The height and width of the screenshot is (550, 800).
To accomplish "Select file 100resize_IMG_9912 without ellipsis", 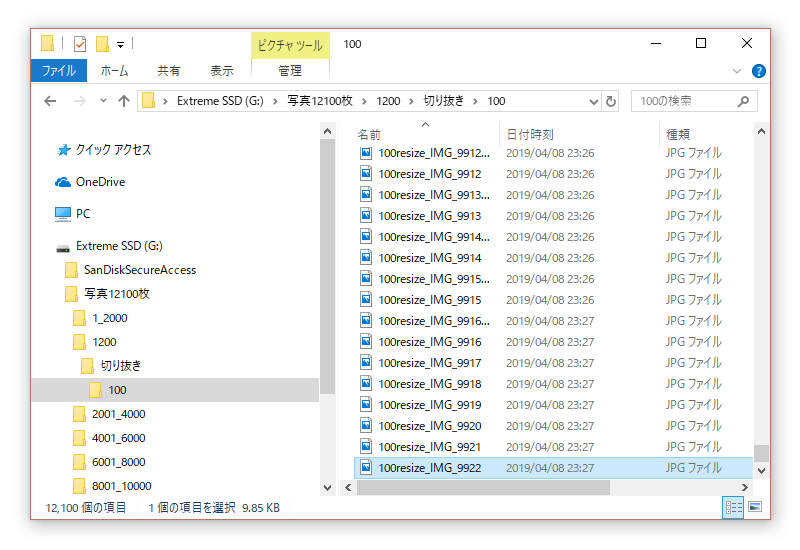I will [430, 174].
